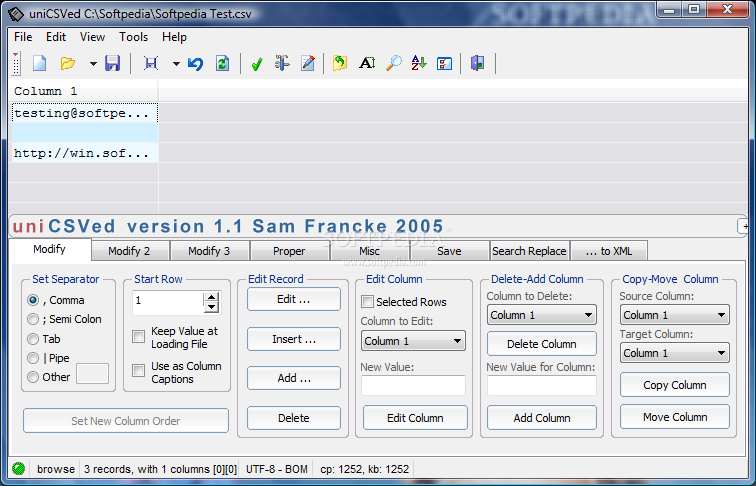The image size is (756, 486).
Task: Switch to the Modify 3 tab
Action: (209, 251)
